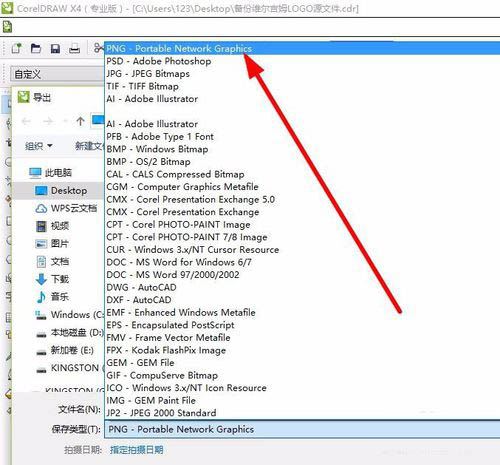Choose BMP - OS/2 Bitmap format

[x=149, y=162]
